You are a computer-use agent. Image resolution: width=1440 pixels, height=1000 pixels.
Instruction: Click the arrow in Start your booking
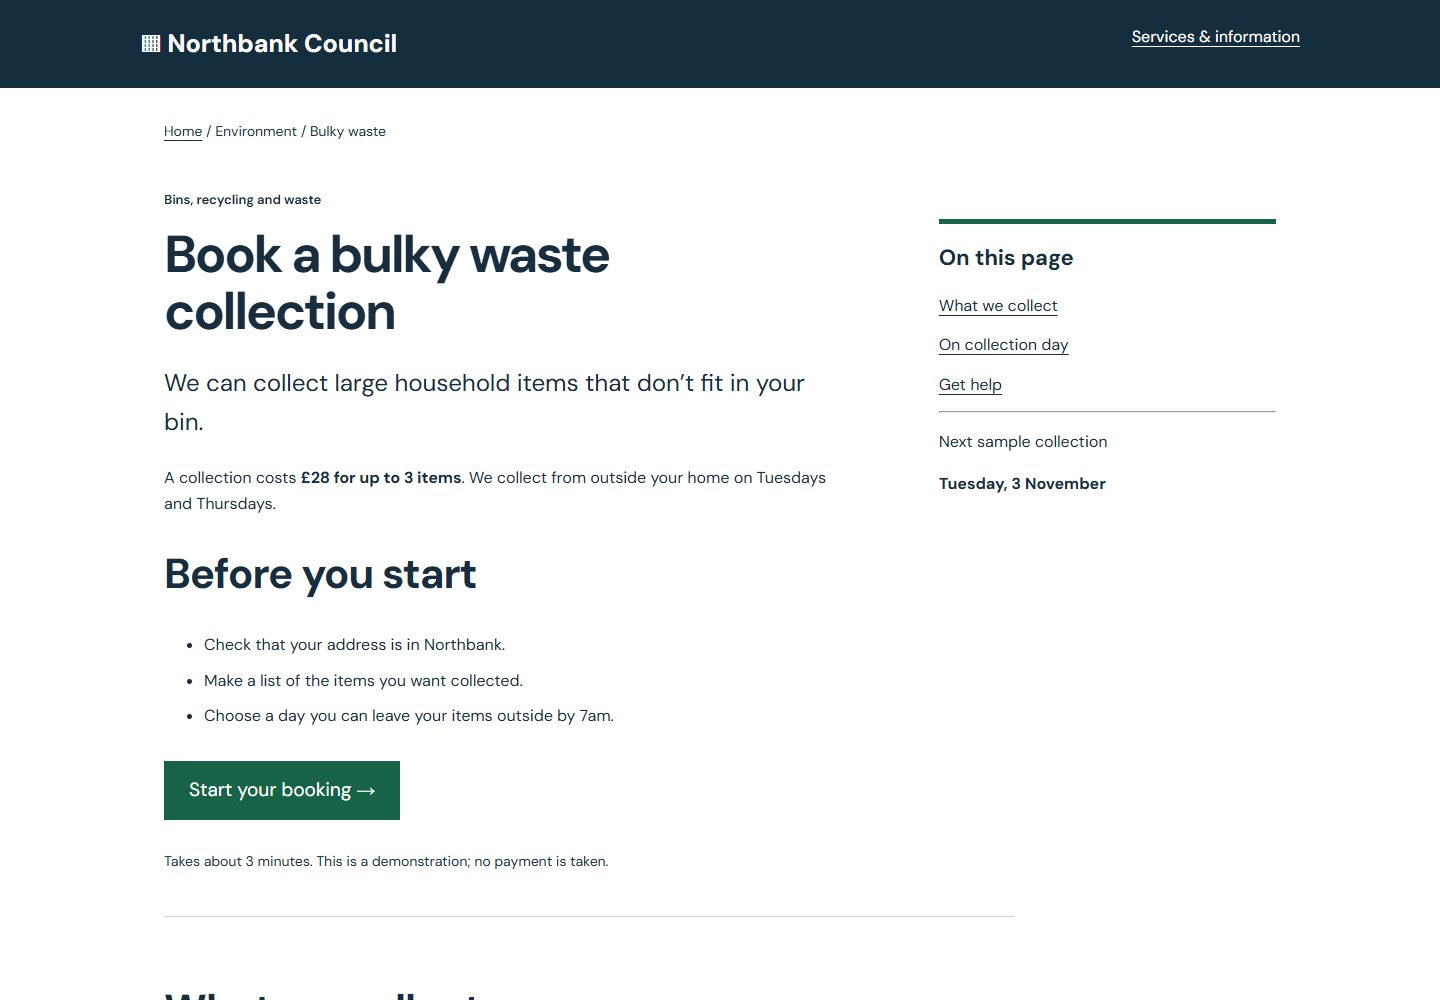(x=366, y=790)
